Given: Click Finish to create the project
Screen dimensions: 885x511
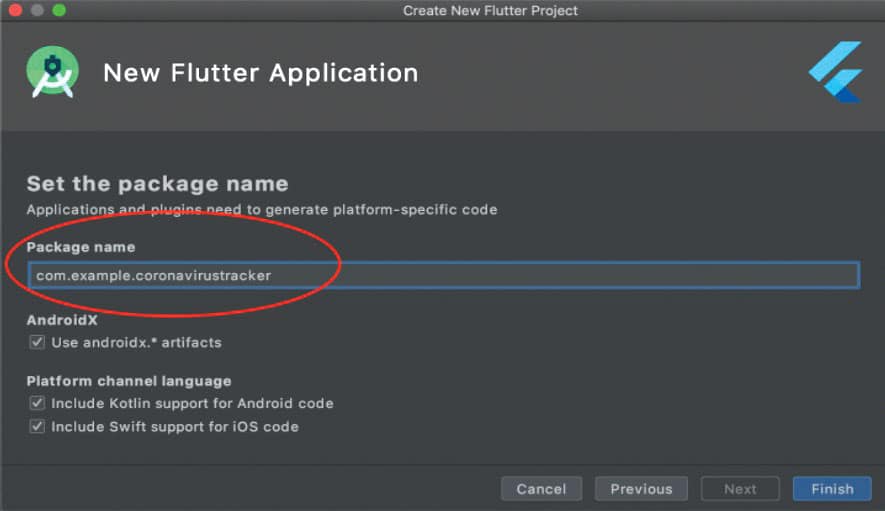Looking at the screenshot, I should pyautogui.click(x=832, y=489).
